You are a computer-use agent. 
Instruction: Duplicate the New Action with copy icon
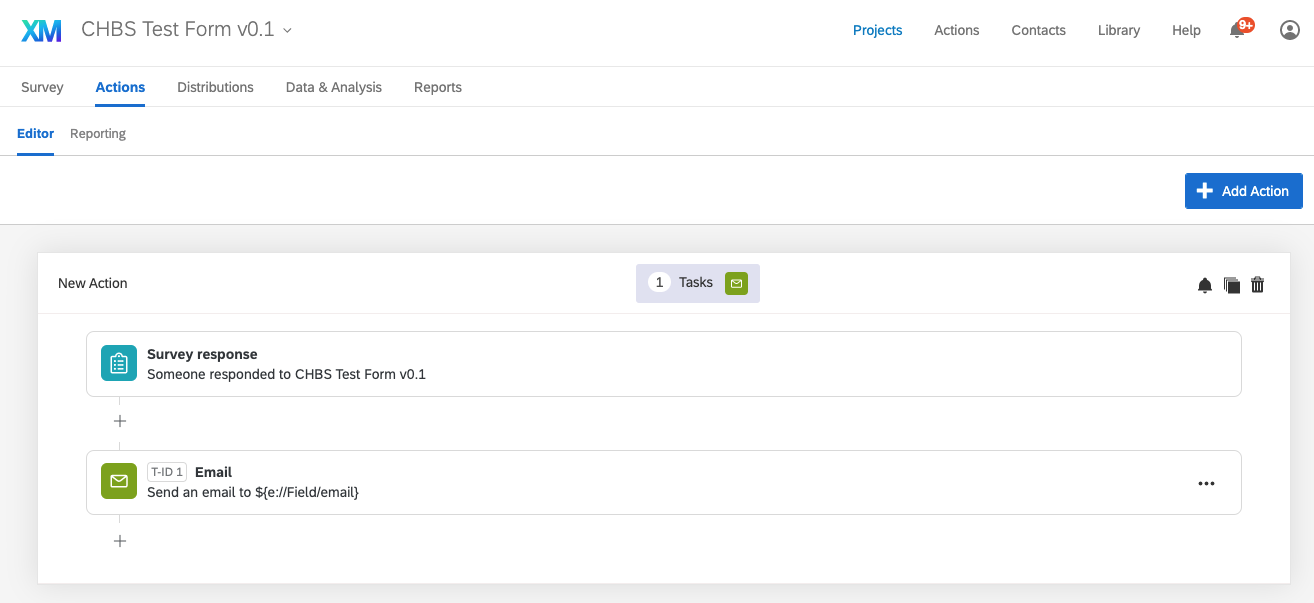coord(1232,285)
